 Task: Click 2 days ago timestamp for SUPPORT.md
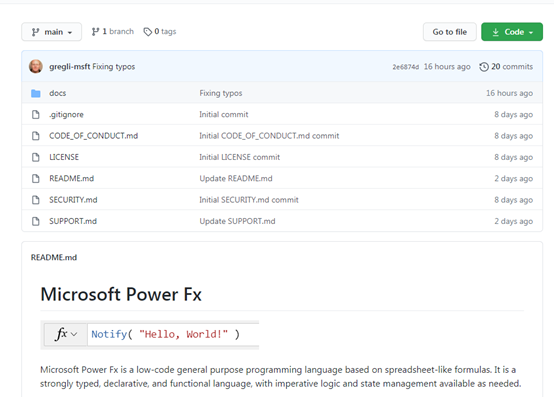point(513,221)
